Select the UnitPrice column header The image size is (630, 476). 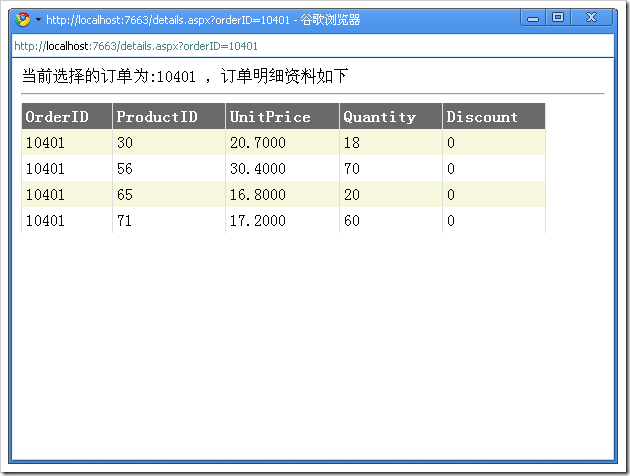coord(270,117)
